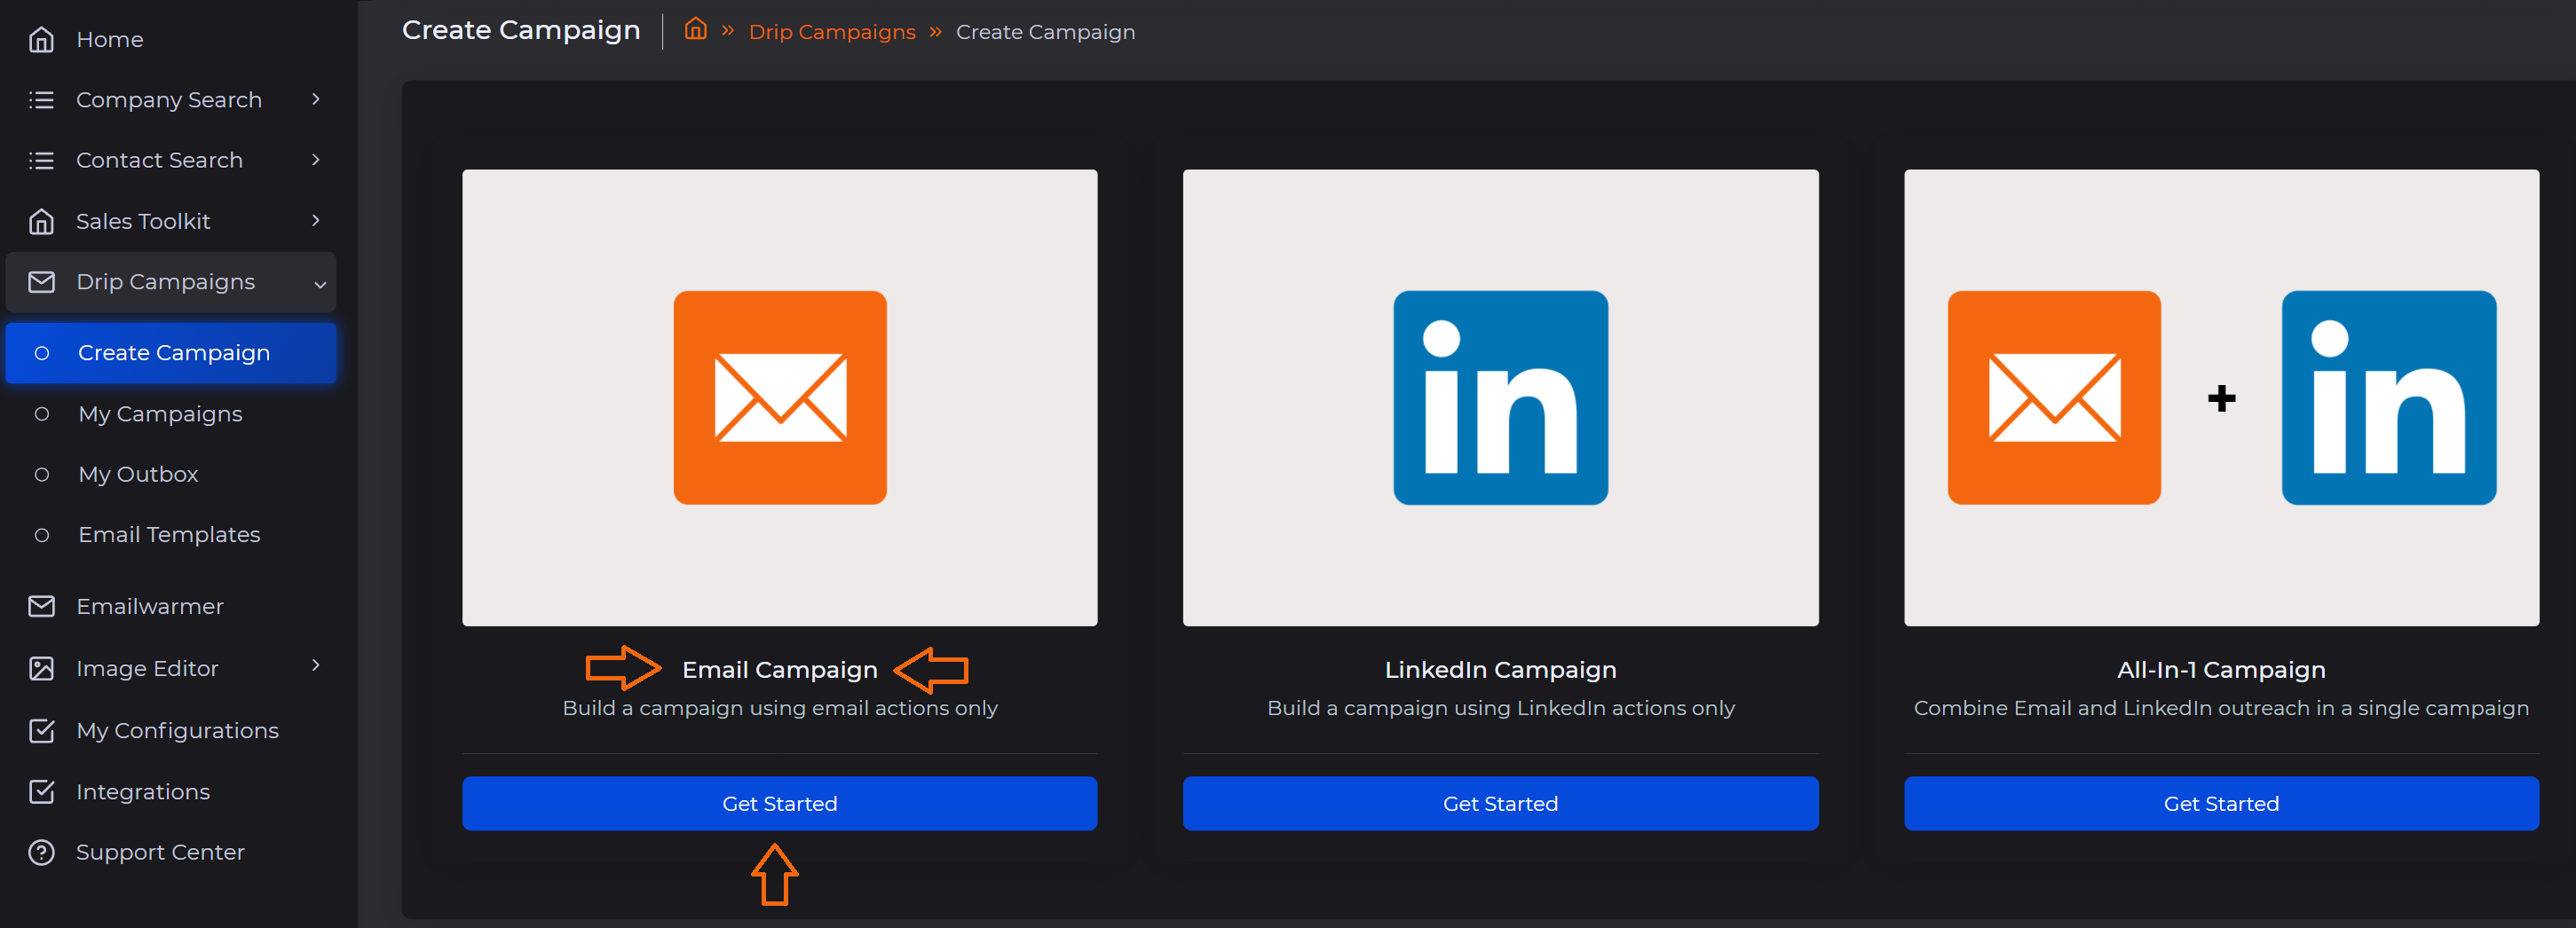Select Create Campaign in sidebar
This screenshot has width=2576, height=928.
pyautogui.click(x=171, y=353)
